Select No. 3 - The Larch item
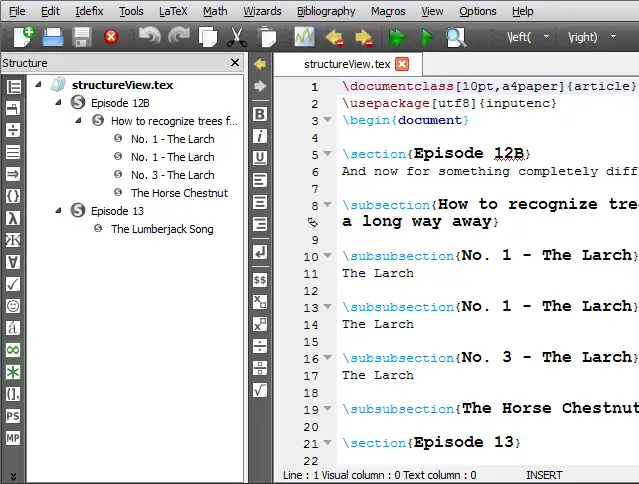This screenshot has width=639, height=484. pyautogui.click(x=172, y=175)
